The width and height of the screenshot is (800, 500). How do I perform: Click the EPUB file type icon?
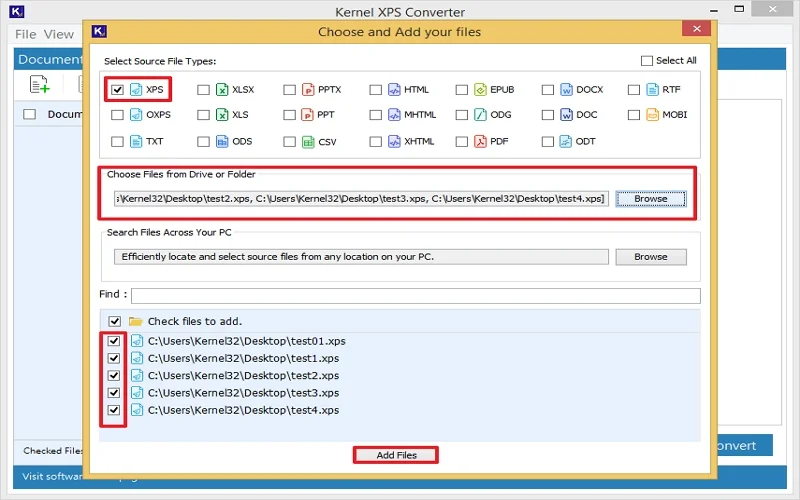point(480,90)
